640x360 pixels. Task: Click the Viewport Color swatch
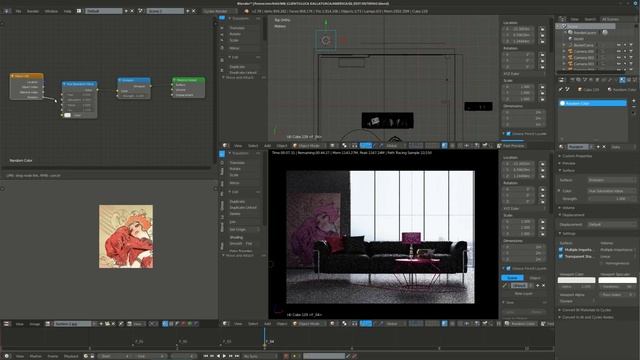(576, 280)
